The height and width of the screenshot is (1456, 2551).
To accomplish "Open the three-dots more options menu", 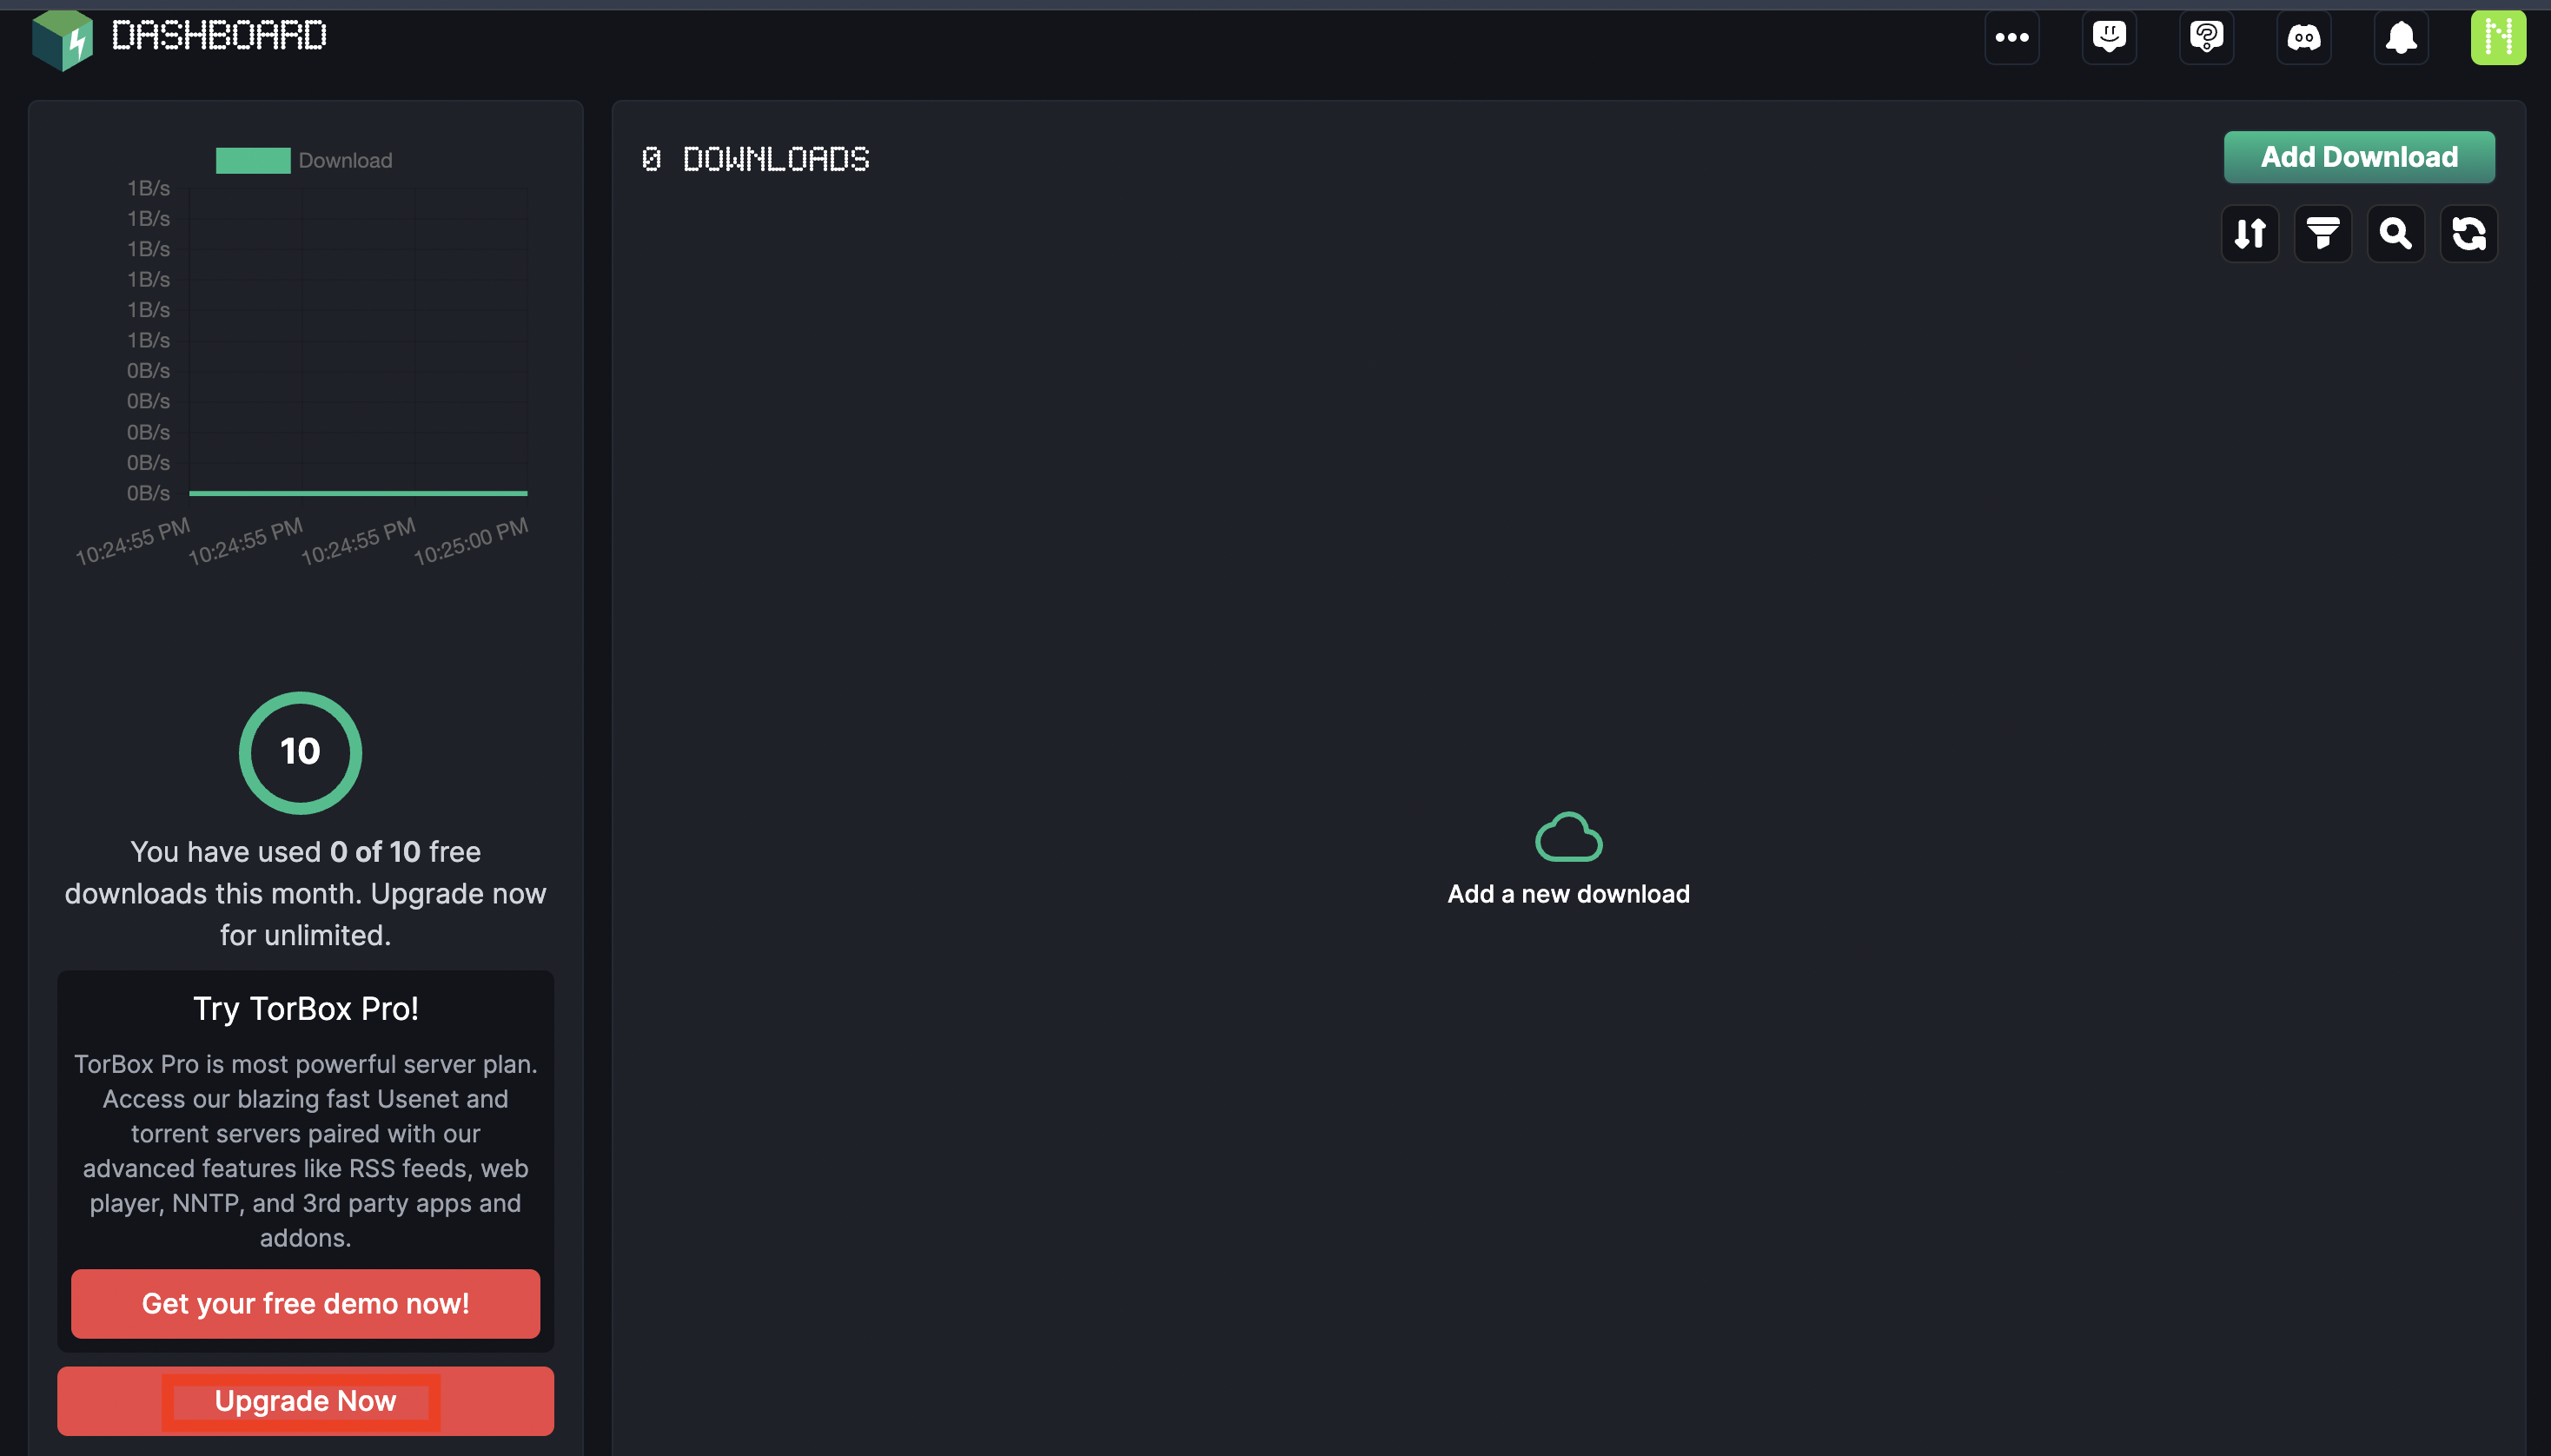I will [x=2011, y=38].
